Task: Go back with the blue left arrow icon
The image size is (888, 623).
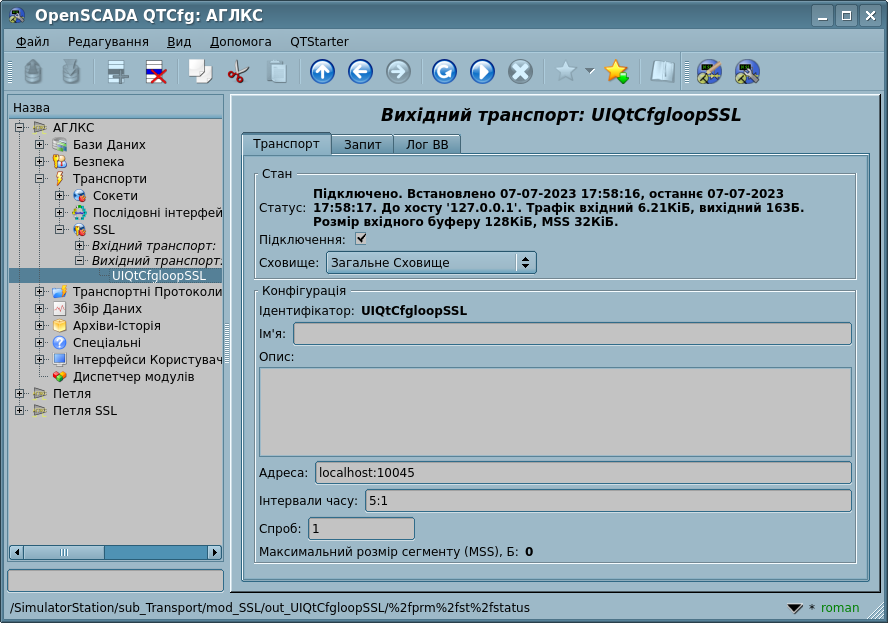Action: tap(360, 72)
